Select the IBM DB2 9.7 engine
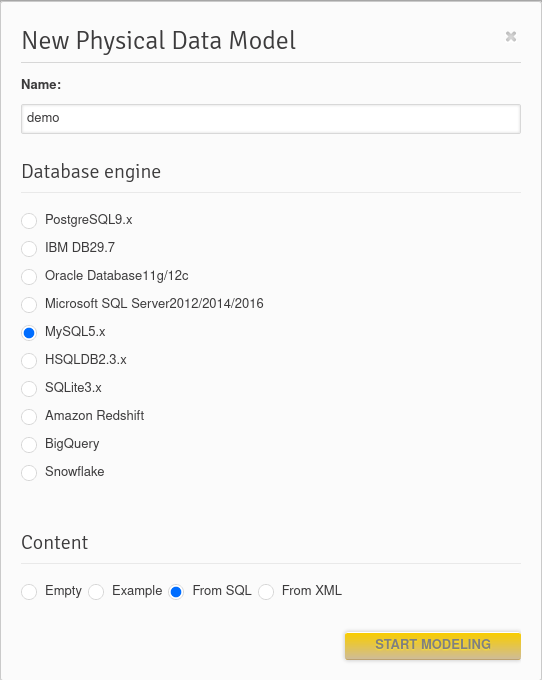This screenshot has height=680, width=542. point(29,249)
